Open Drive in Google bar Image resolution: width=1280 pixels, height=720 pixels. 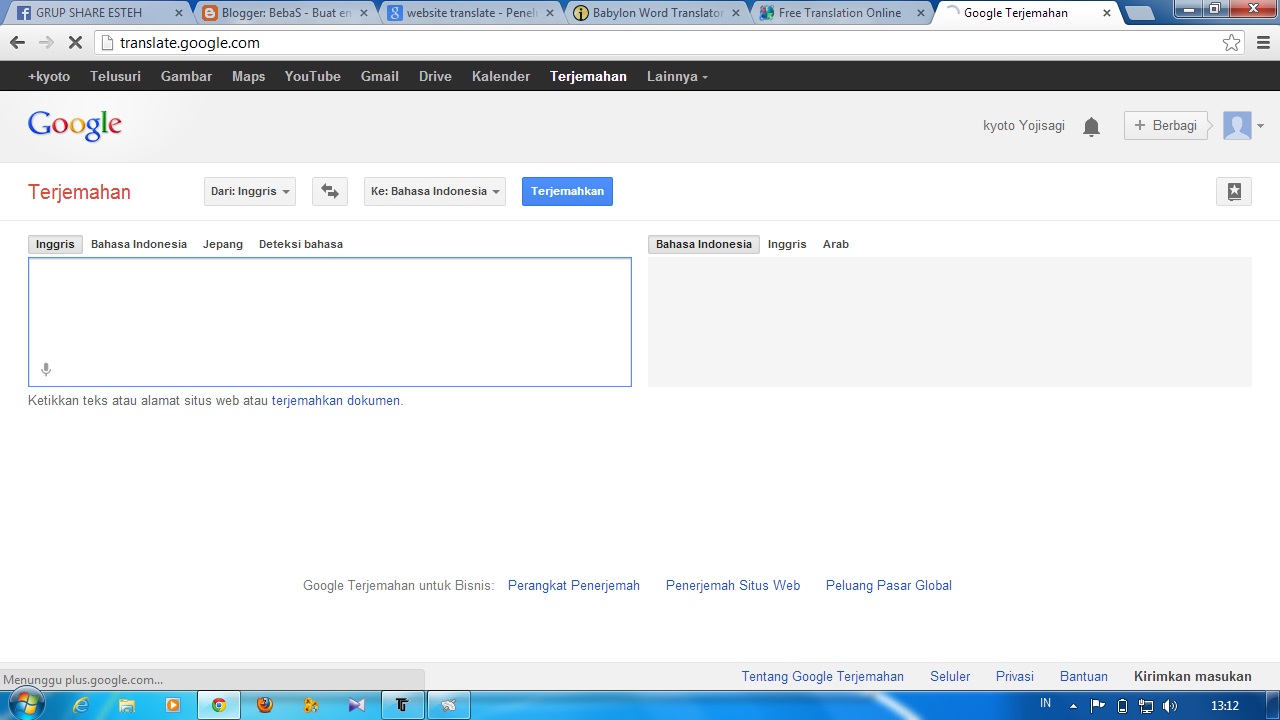pyautogui.click(x=435, y=76)
